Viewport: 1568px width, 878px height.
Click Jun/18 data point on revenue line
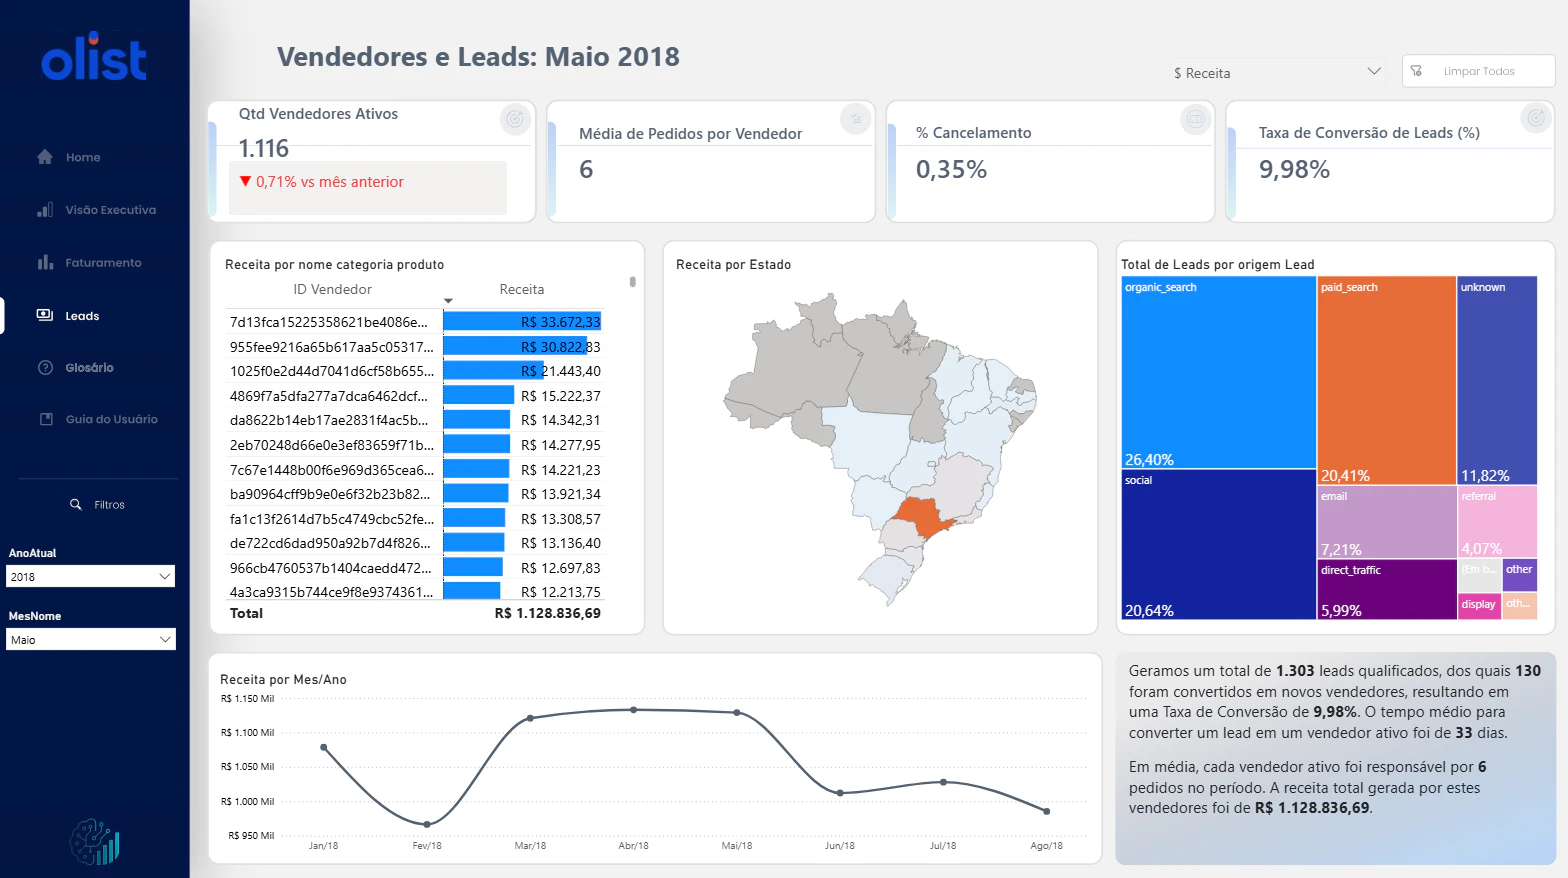pyautogui.click(x=840, y=793)
